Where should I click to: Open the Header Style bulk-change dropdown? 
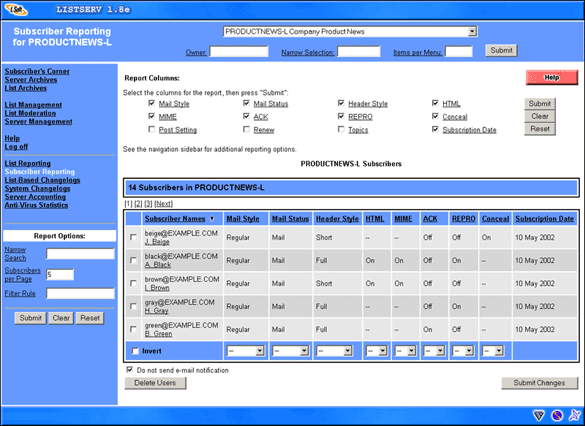(334, 351)
